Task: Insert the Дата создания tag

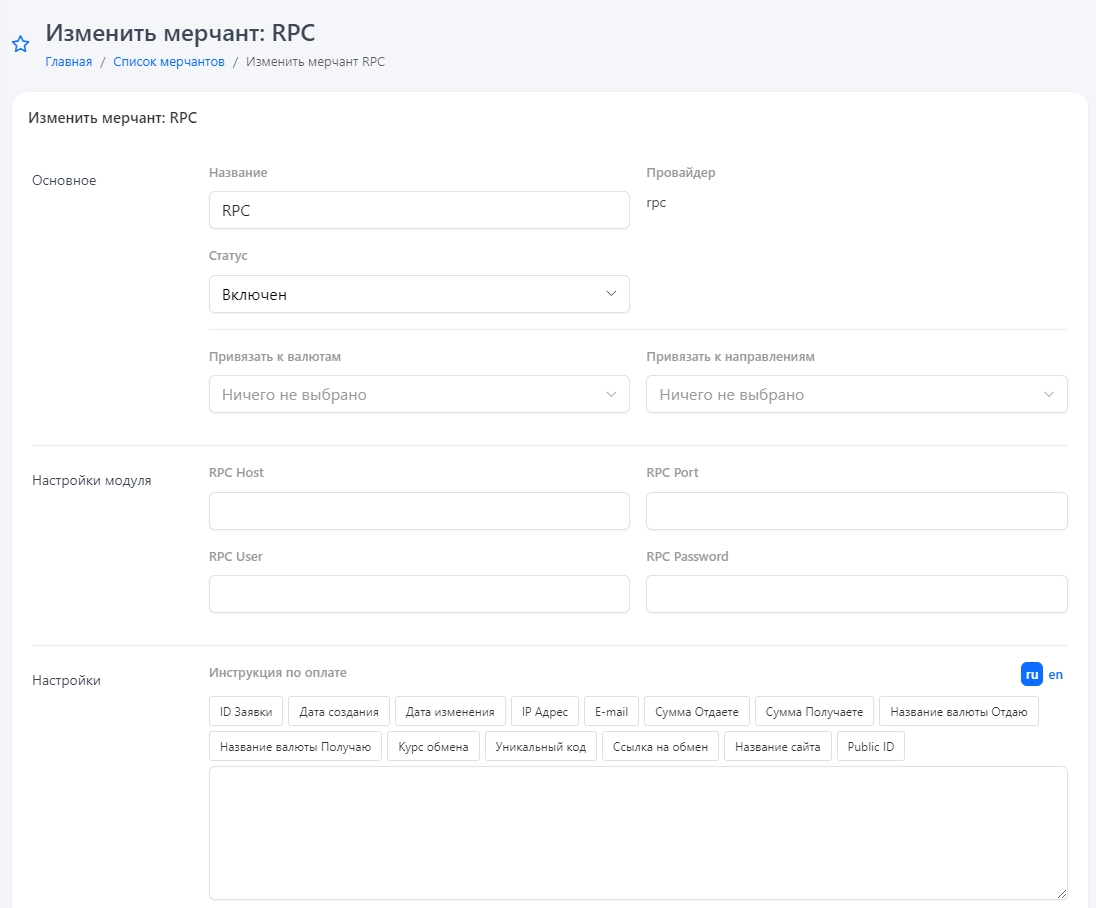Action: 339,712
